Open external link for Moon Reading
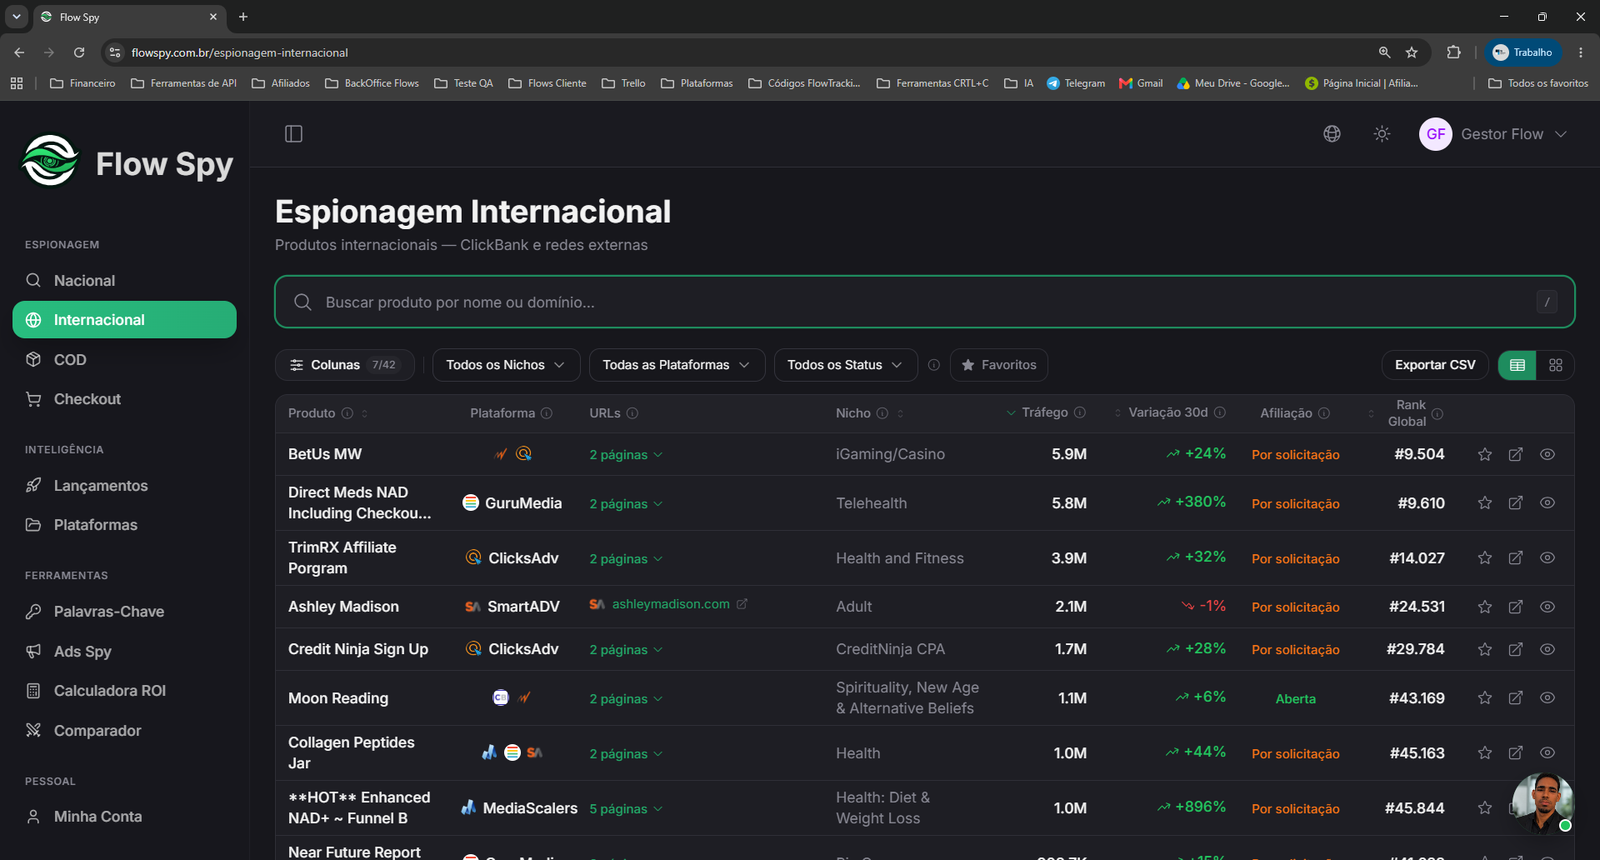 pyautogui.click(x=1516, y=698)
